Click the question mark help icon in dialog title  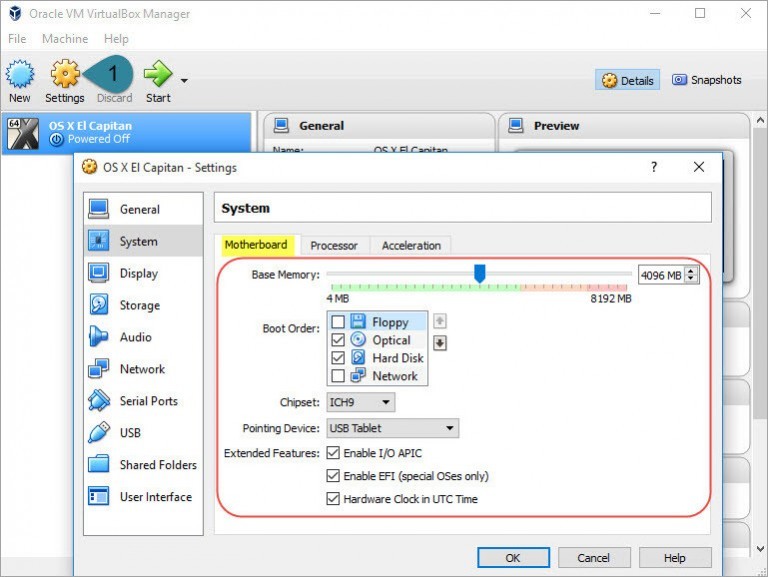[654, 167]
